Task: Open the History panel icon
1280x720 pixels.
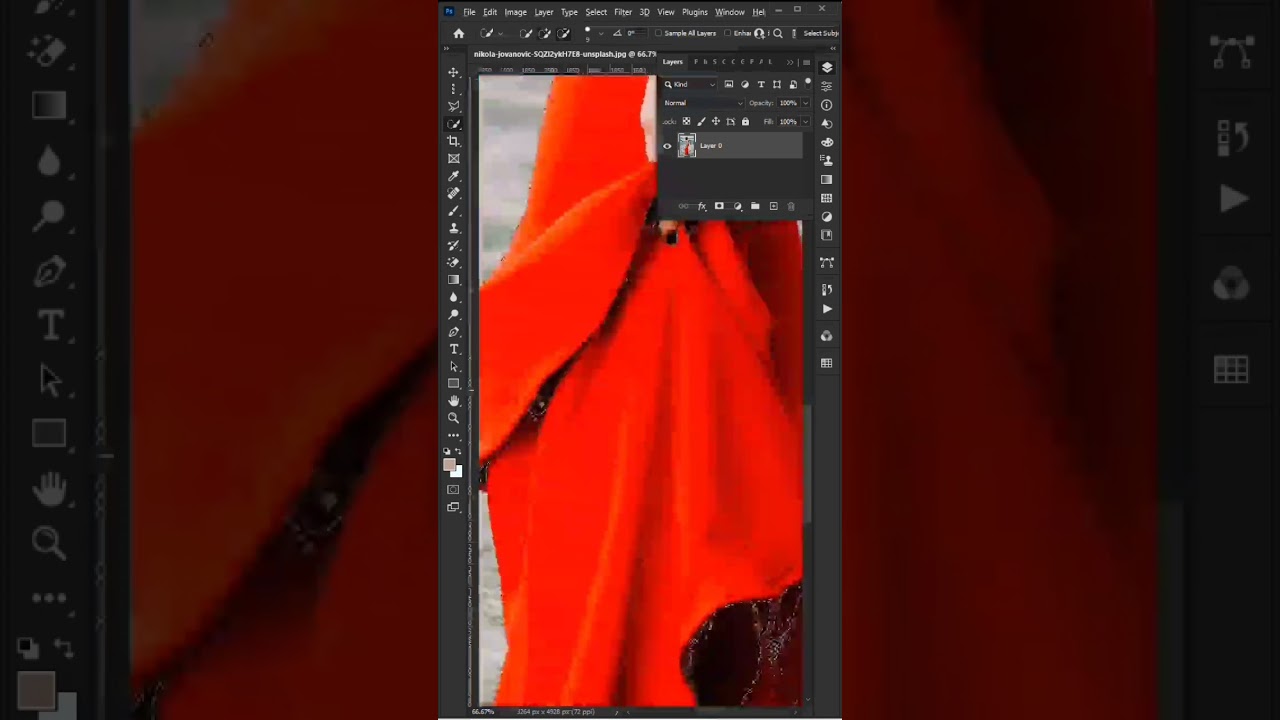Action: pyautogui.click(x=827, y=289)
